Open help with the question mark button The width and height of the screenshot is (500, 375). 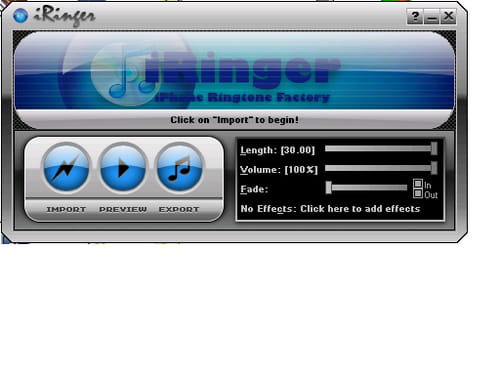pyautogui.click(x=415, y=16)
